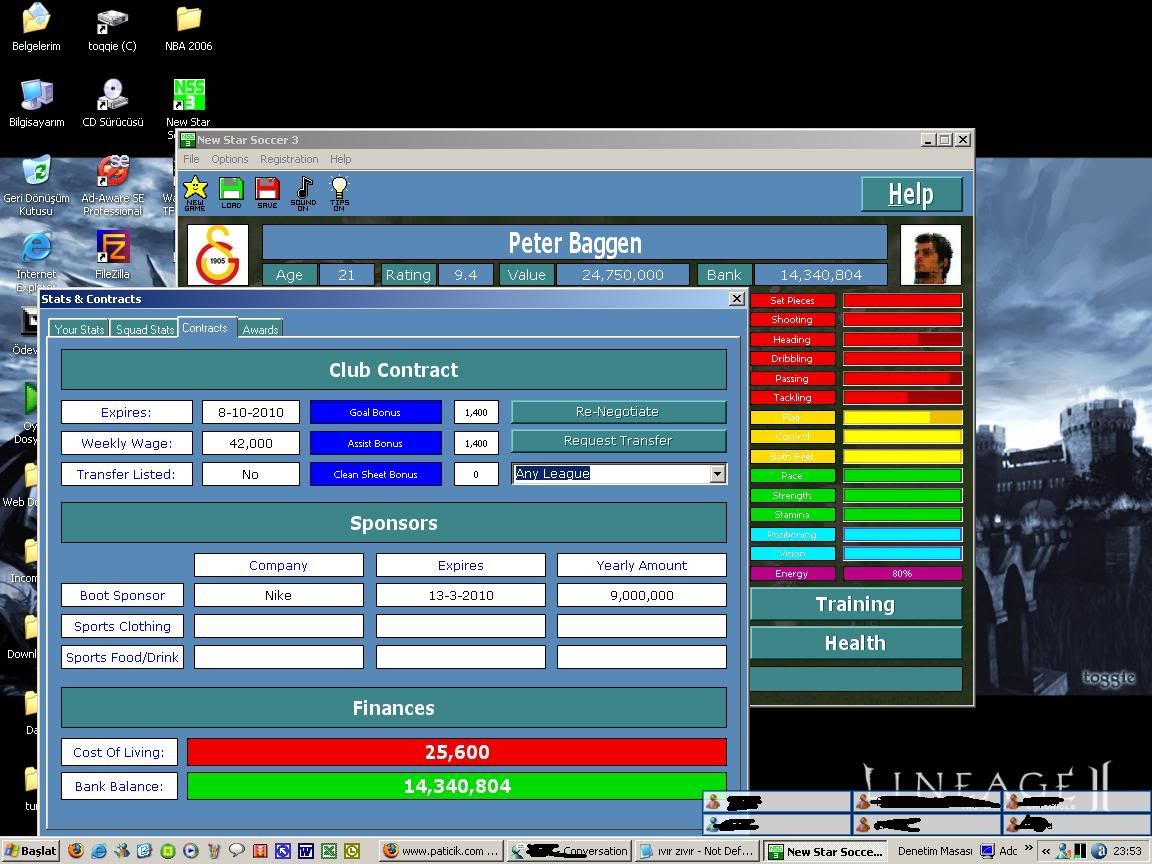Click the Request Transfer button

pos(618,441)
